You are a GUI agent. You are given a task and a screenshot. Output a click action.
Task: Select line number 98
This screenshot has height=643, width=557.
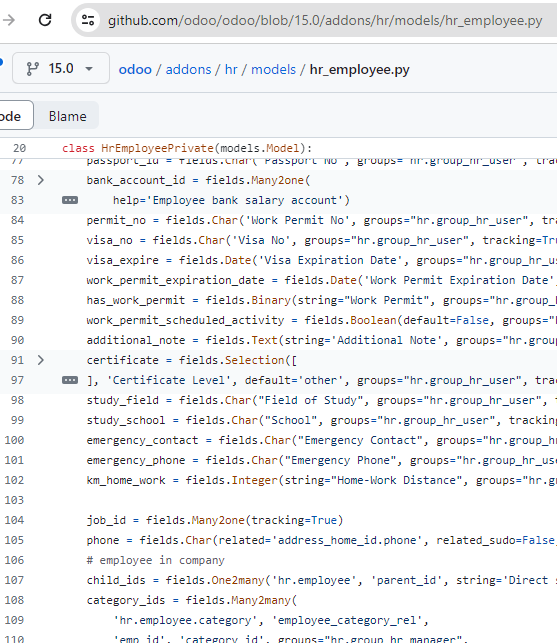(x=18, y=400)
